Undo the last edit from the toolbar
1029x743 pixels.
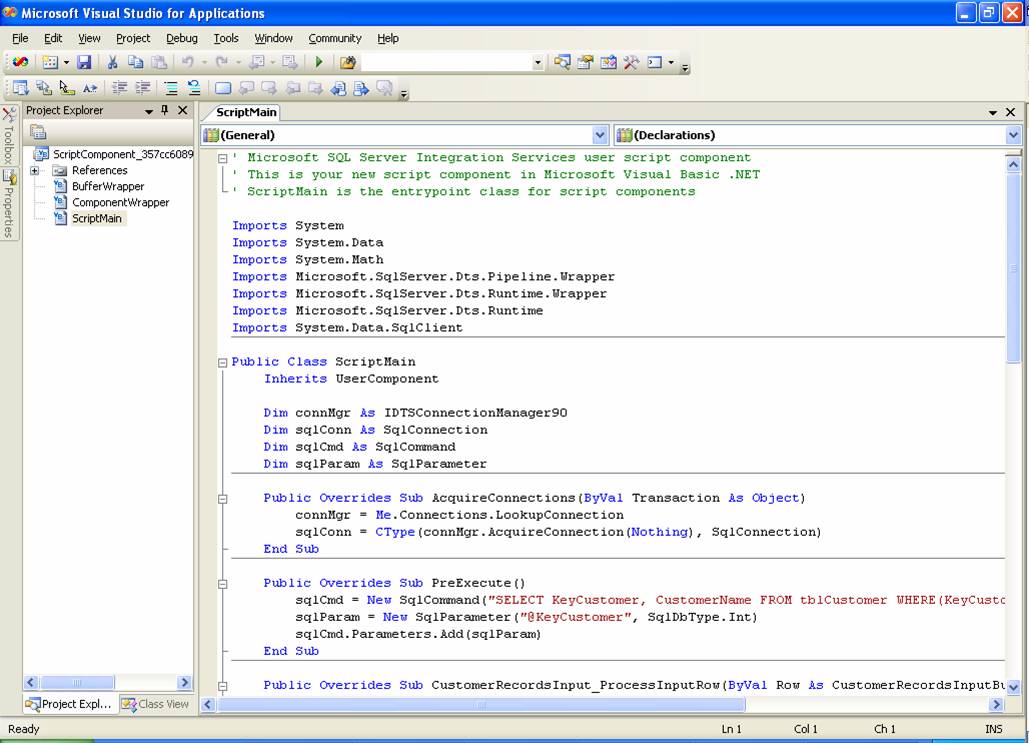[187, 62]
